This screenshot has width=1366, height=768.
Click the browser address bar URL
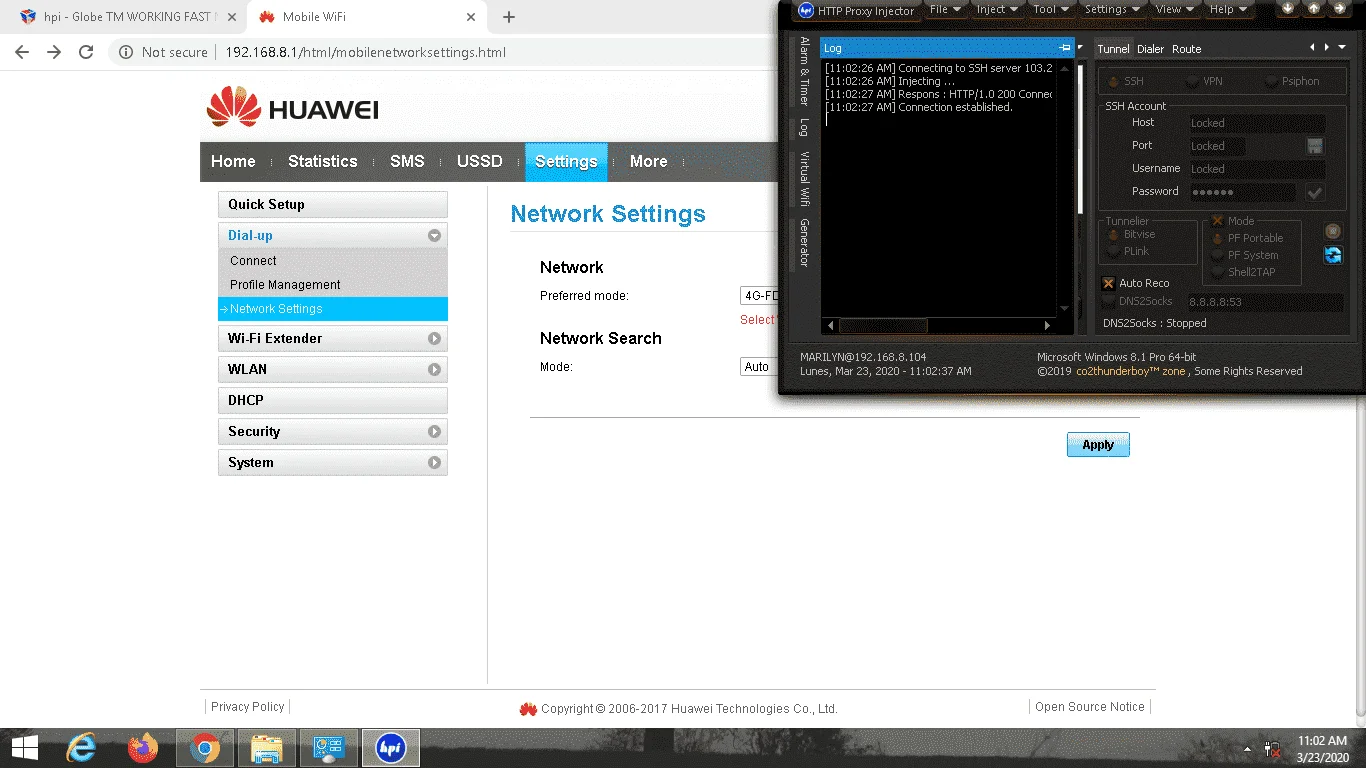pos(365,53)
